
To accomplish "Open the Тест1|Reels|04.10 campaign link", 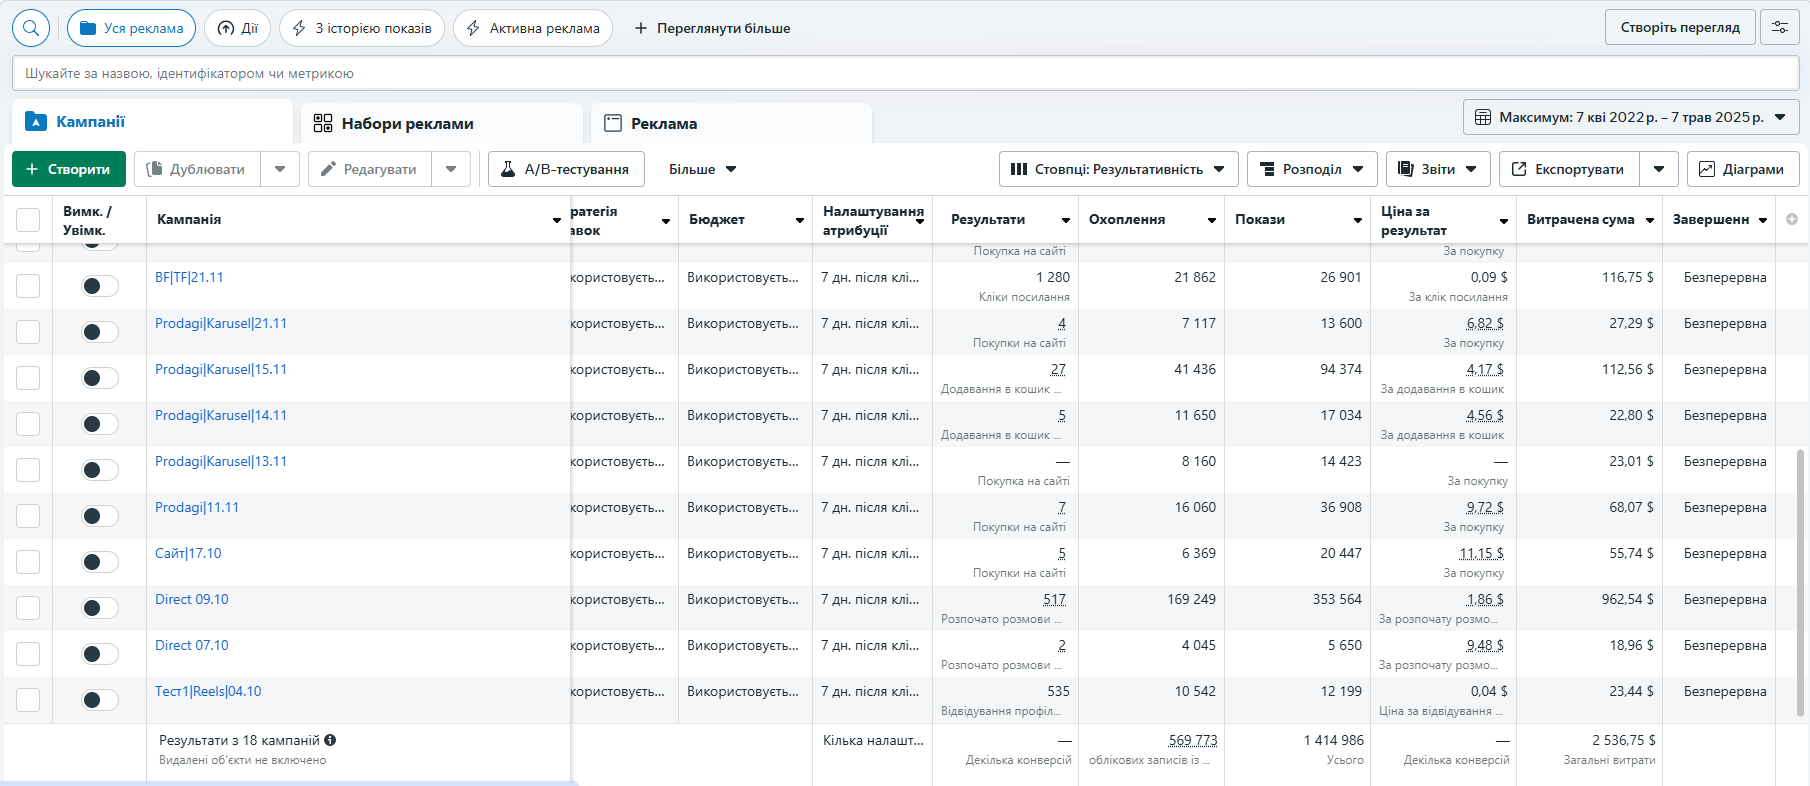I will pyautogui.click(x=208, y=691).
